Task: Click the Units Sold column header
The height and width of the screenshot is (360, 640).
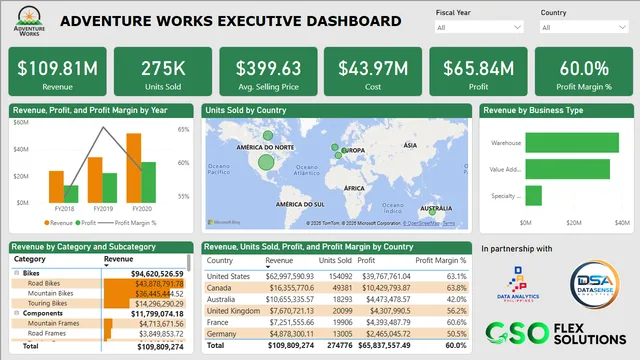Action: coord(335,260)
